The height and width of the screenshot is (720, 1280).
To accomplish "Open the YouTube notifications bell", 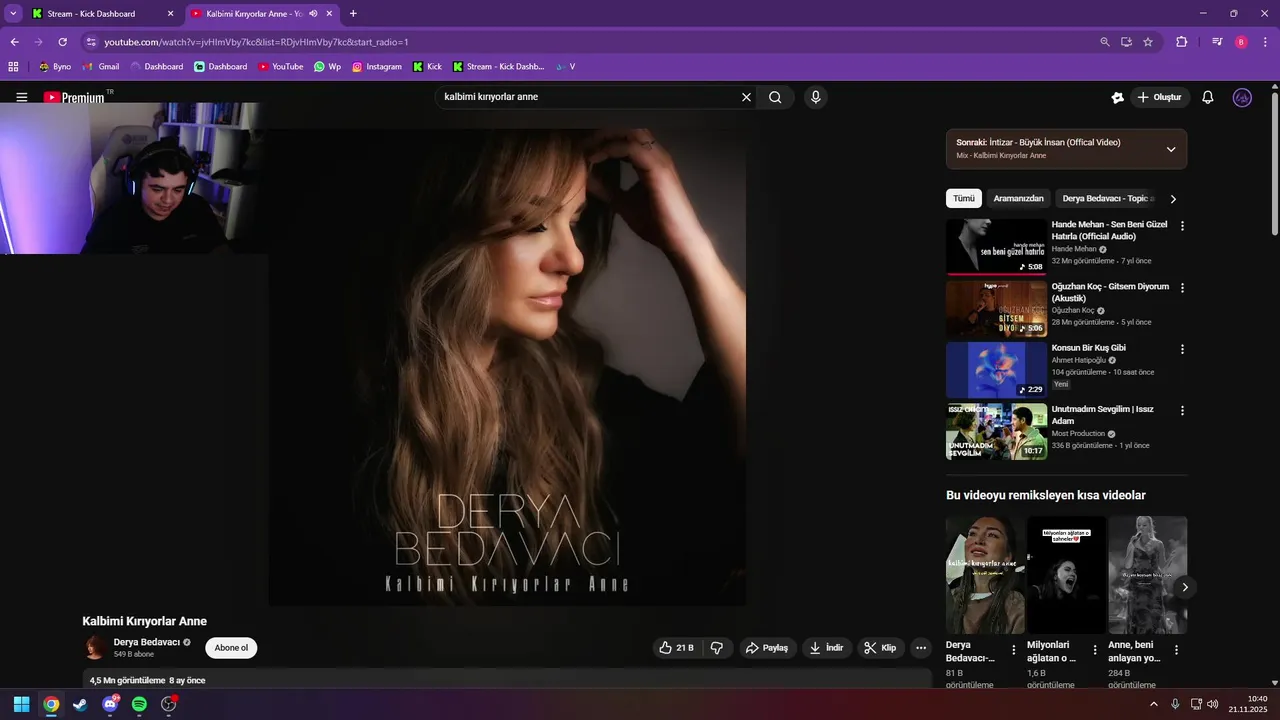I will tap(1208, 97).
